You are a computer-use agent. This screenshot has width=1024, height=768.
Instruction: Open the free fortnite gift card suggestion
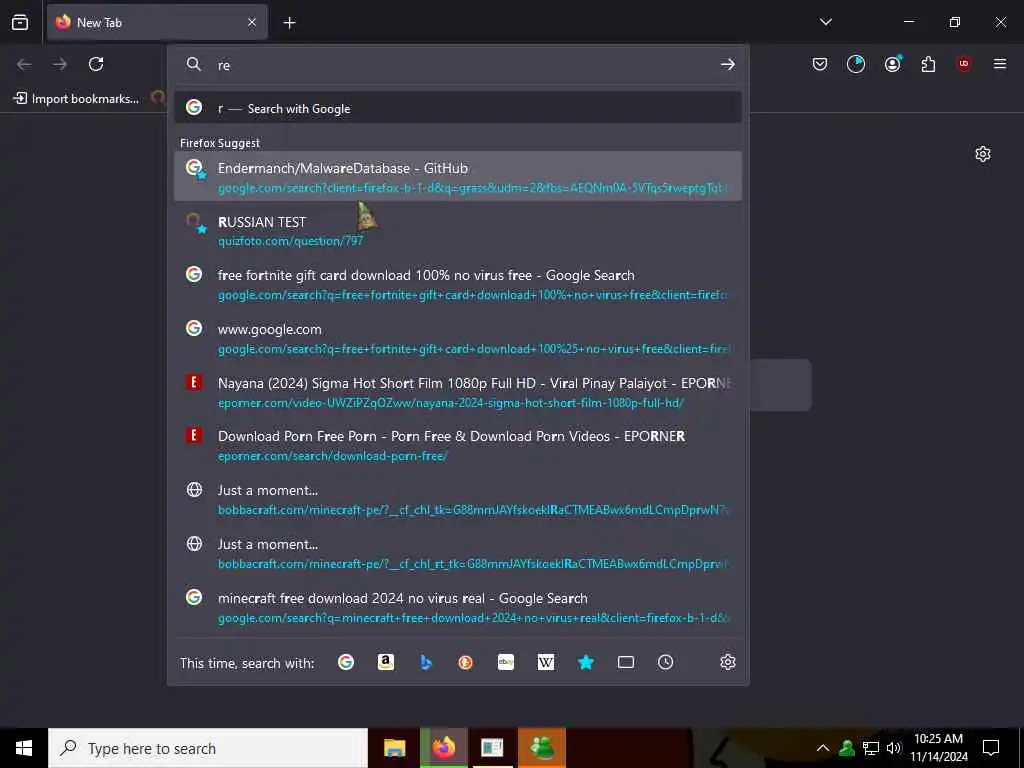458,284
